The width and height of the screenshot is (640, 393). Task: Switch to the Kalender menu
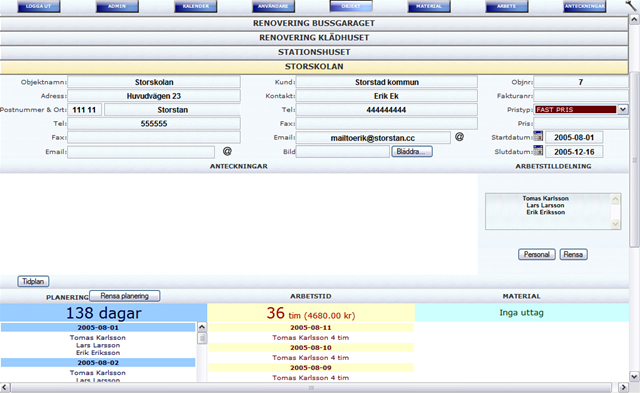tap(196, 6)
